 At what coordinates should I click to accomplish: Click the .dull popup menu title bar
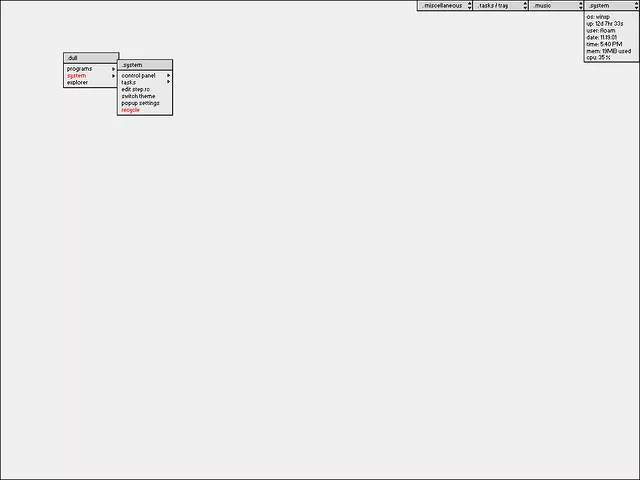click(x=90, y=58)
